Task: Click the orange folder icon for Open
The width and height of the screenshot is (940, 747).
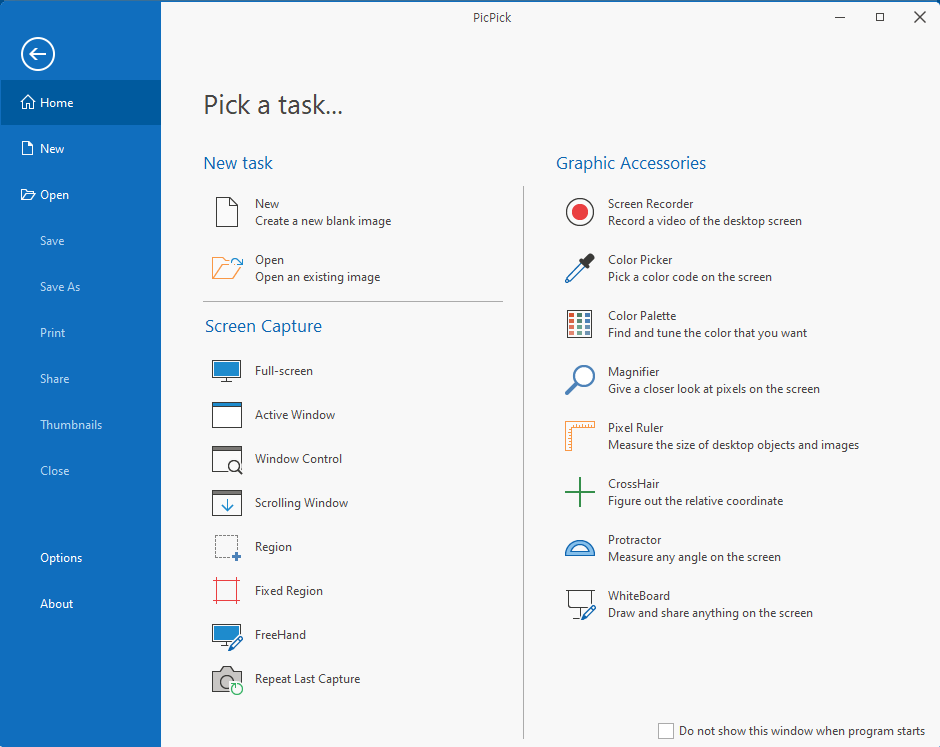Action: coord(227,267)
